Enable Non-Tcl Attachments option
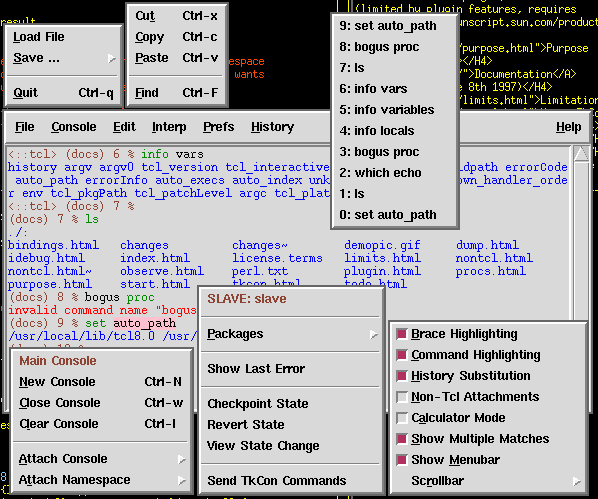 pyautogui.click(x=402, y=397)
